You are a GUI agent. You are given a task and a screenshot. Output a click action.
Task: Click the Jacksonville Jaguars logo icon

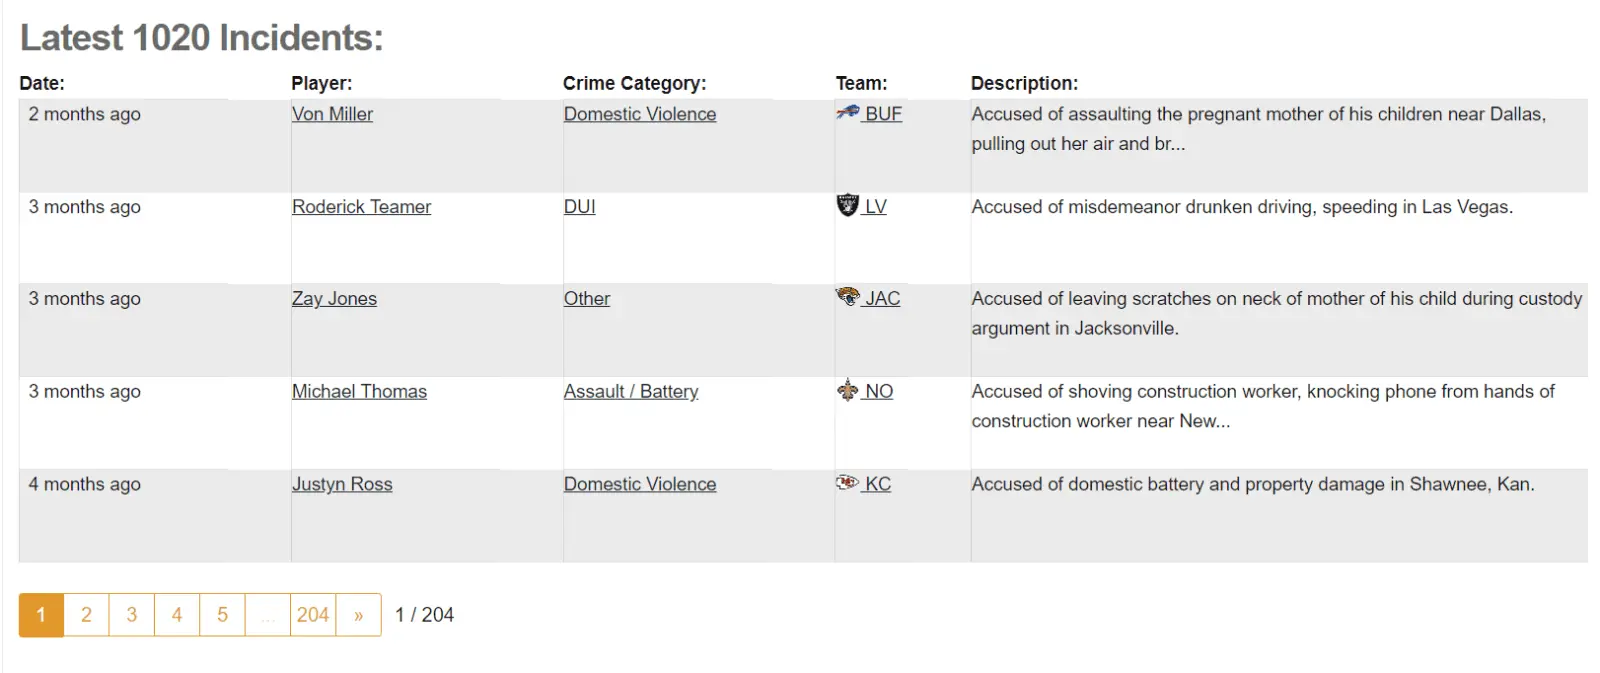click(x=847, y=297)
